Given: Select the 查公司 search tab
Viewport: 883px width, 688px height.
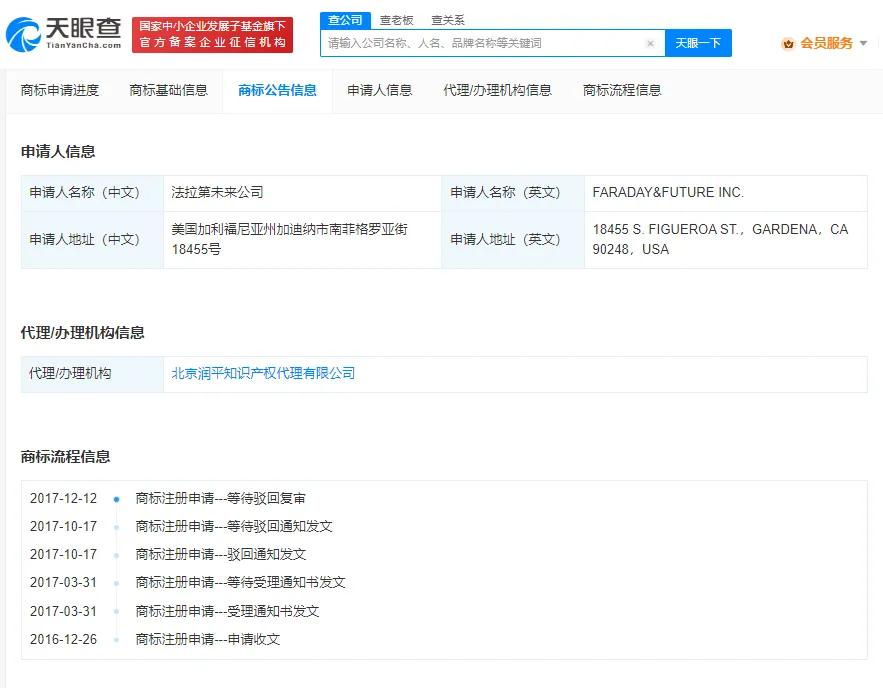Looking at the screenshot, I should tap(345, 20).
